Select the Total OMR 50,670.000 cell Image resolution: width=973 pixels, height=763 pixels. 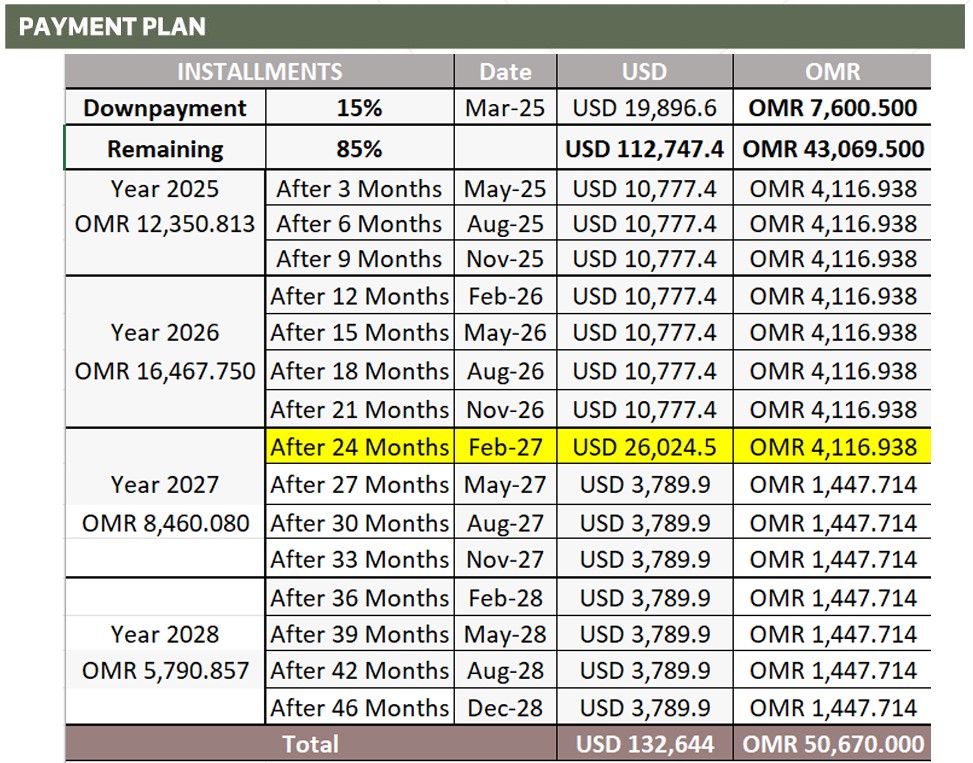(x=832, y=743)
